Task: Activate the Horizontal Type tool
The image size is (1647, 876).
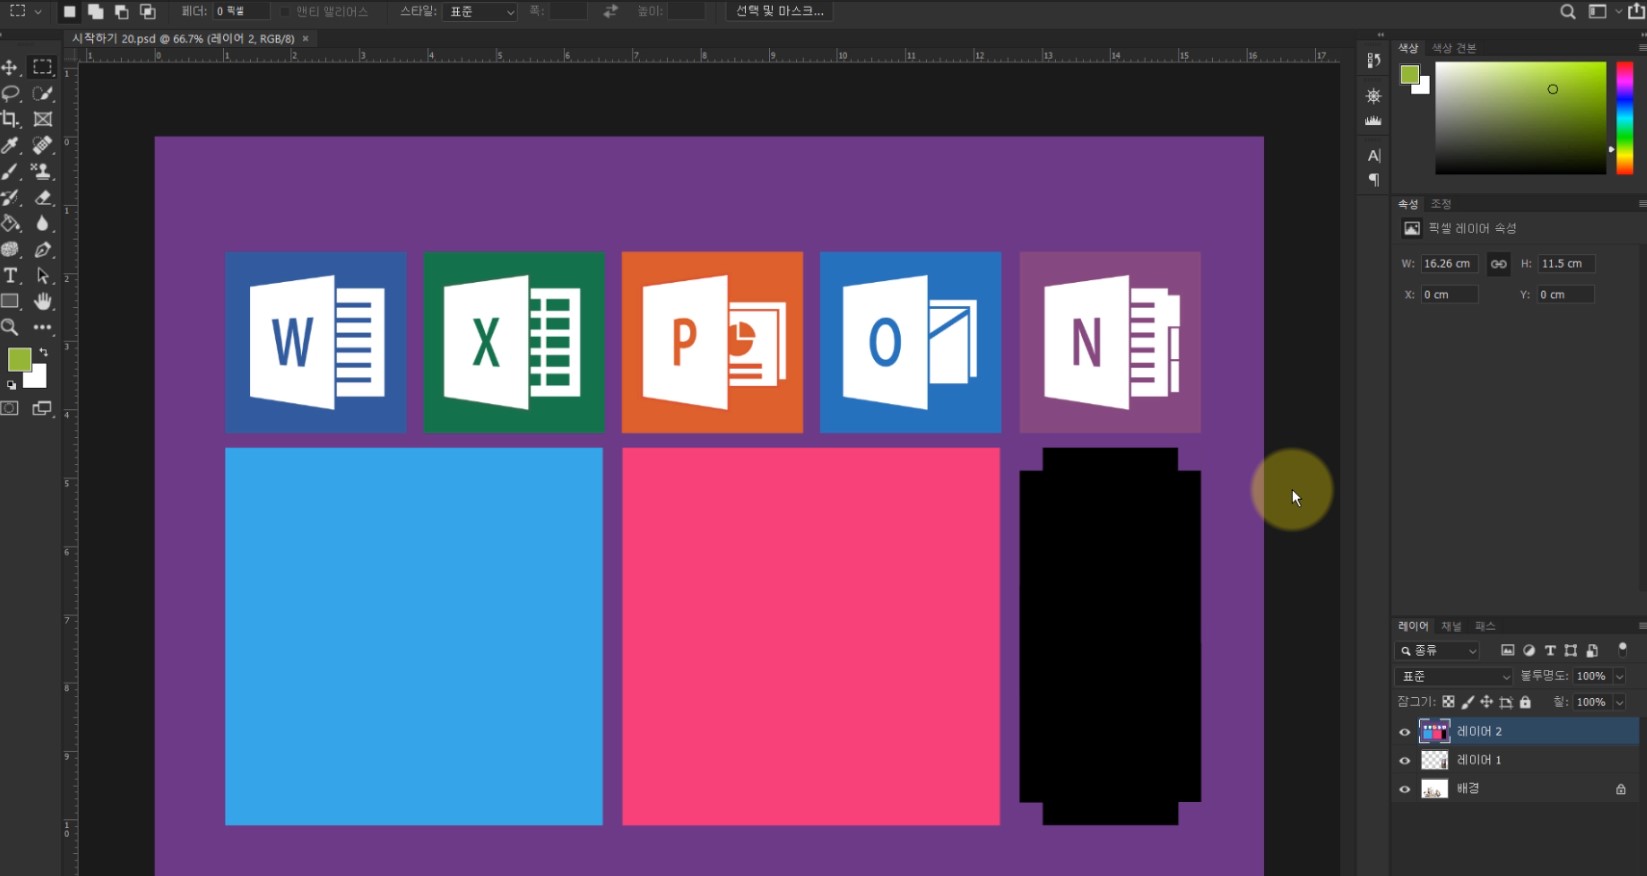Action: click(10, 276)
